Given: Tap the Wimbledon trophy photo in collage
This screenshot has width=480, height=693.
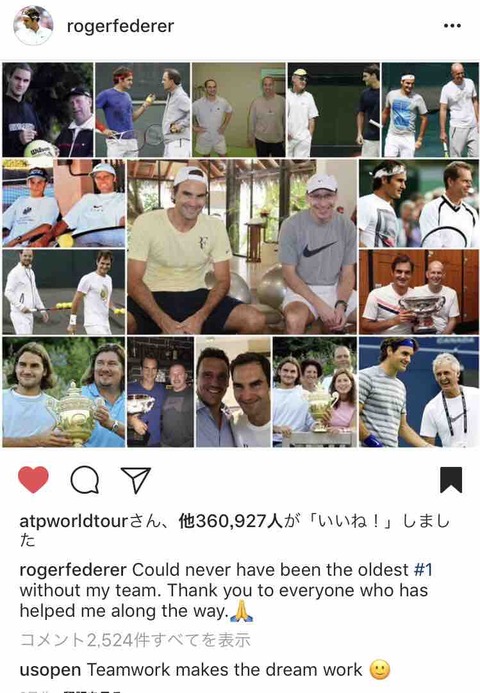Looking at the screenshot, I should coord(64,392).
